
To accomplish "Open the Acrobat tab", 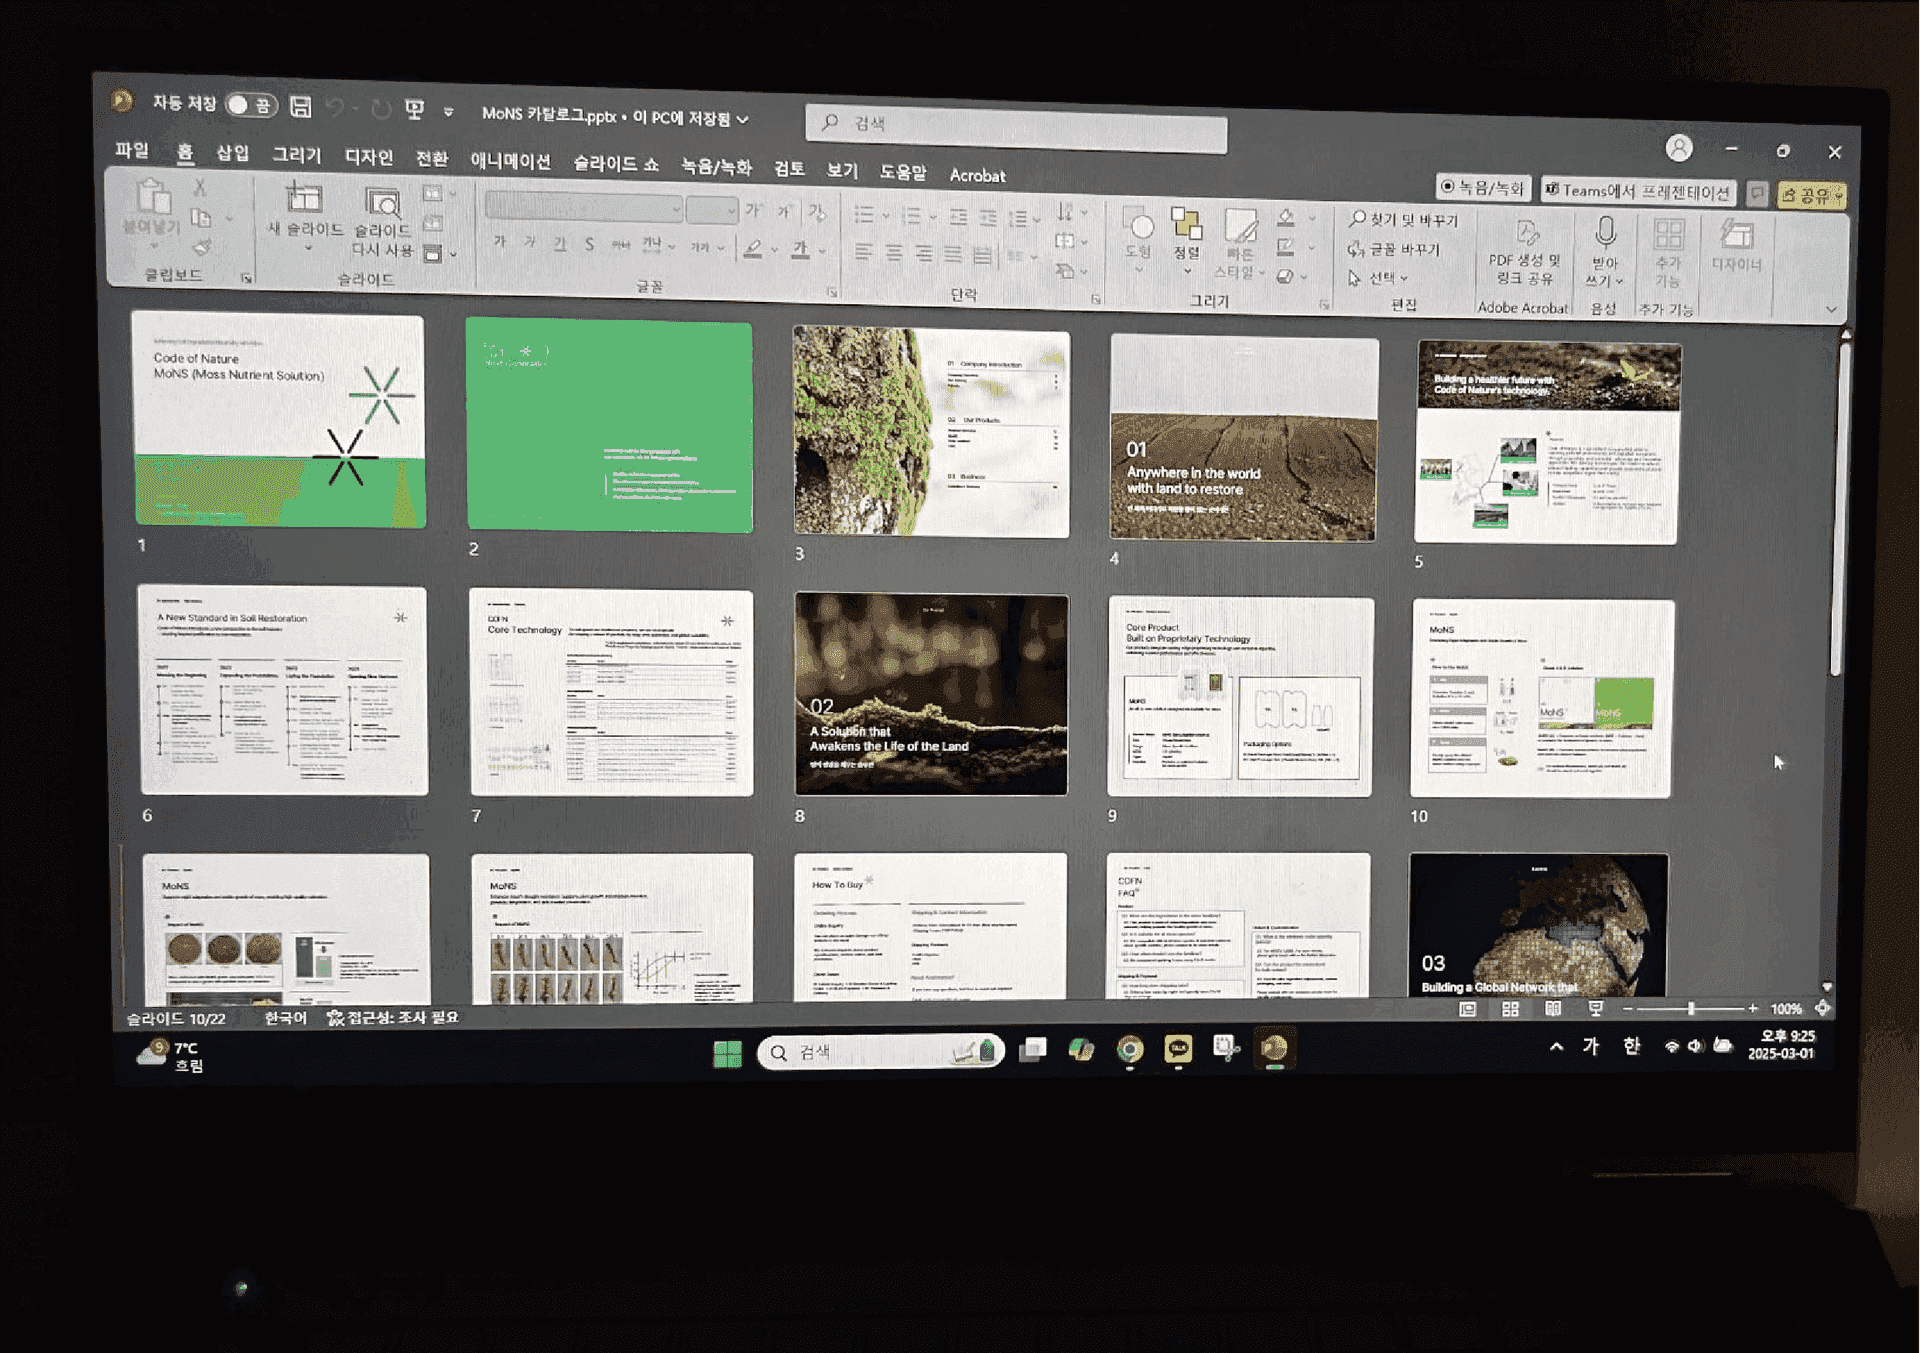I will (977, 175).
